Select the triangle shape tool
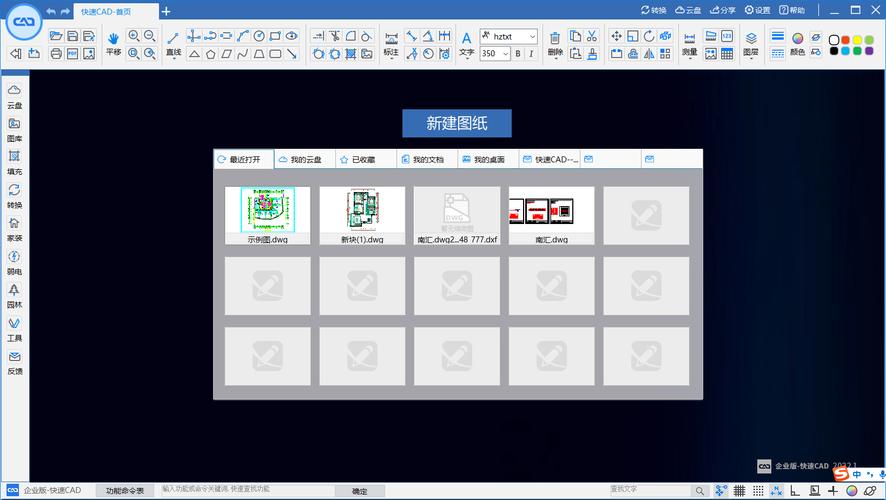886x500 pixels. click(x=194, y=54)
